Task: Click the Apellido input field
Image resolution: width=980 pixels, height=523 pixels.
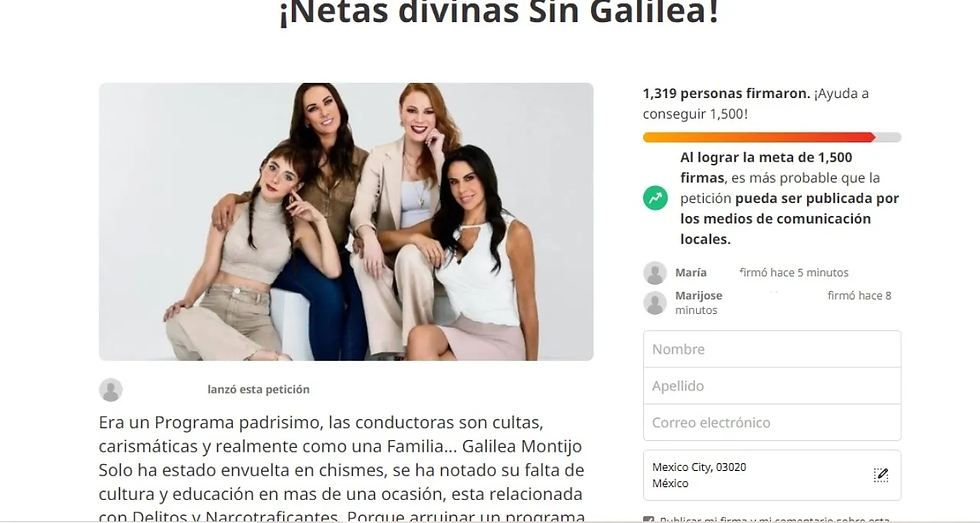Action: 772,386
